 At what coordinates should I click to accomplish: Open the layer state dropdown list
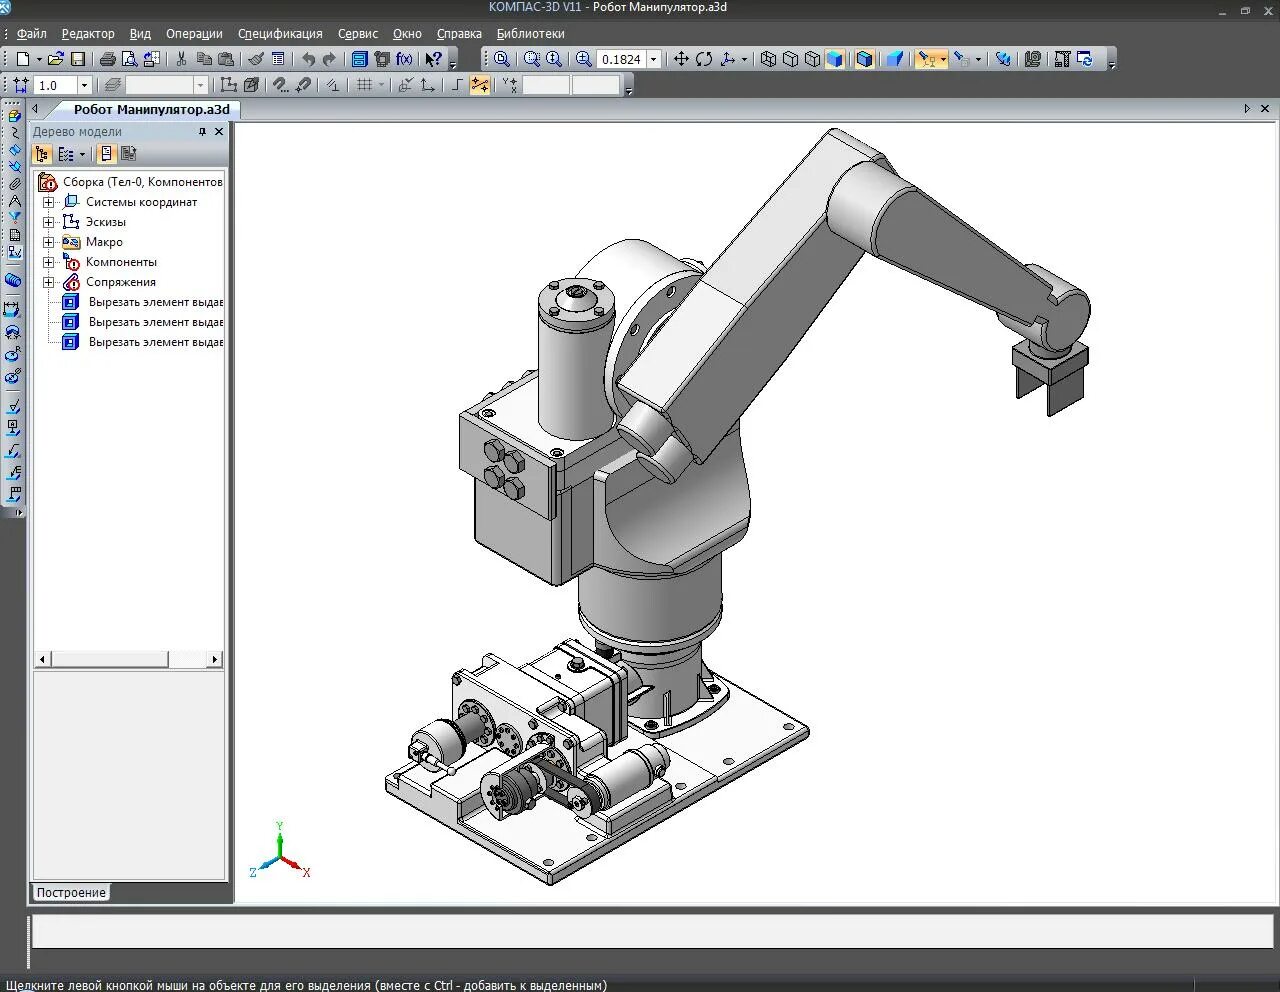(200, 86)
